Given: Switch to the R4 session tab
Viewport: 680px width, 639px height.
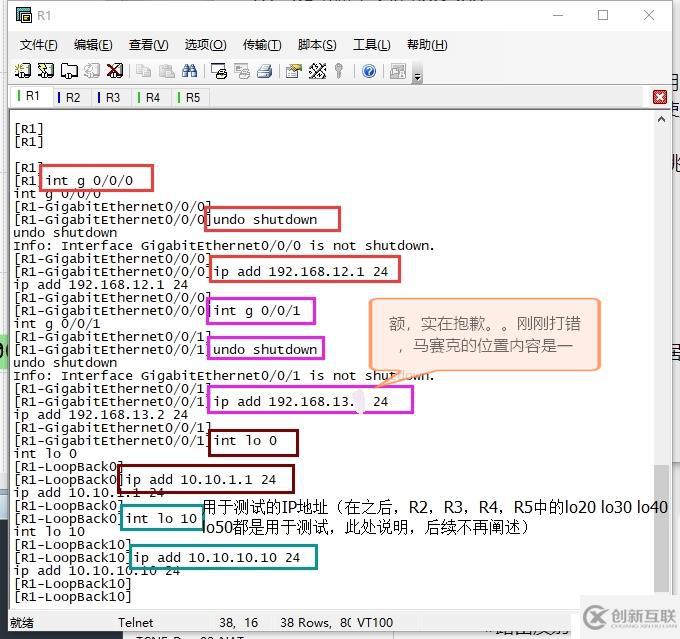Looking at the screenshot, I should (x=151, y=98).
